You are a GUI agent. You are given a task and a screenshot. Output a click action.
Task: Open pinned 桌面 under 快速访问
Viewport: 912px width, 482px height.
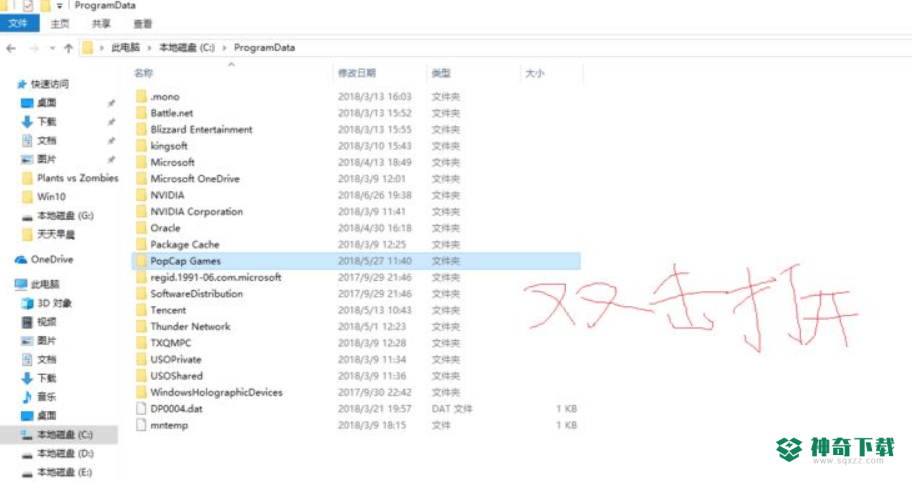[47, 103]
